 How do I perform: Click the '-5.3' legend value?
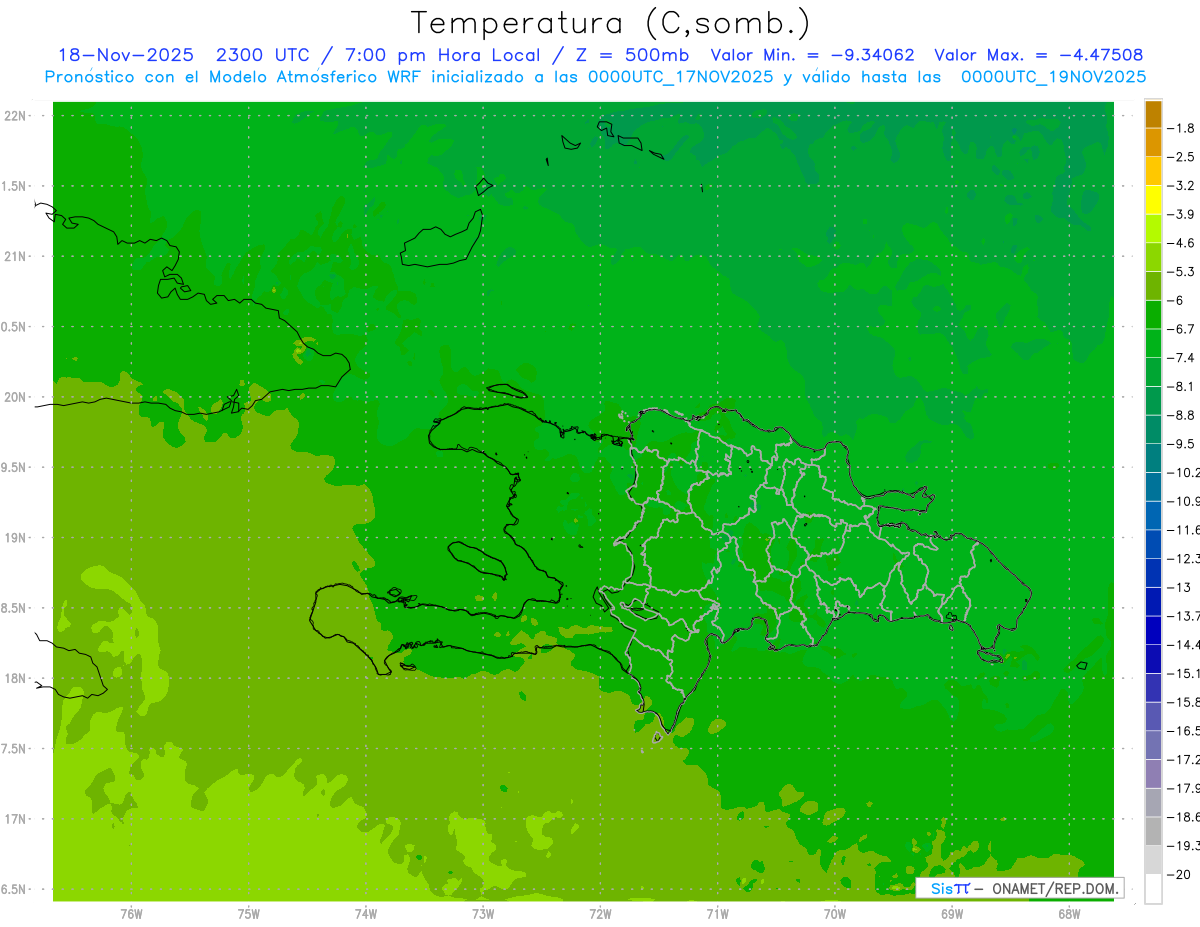coord(1182,271)
